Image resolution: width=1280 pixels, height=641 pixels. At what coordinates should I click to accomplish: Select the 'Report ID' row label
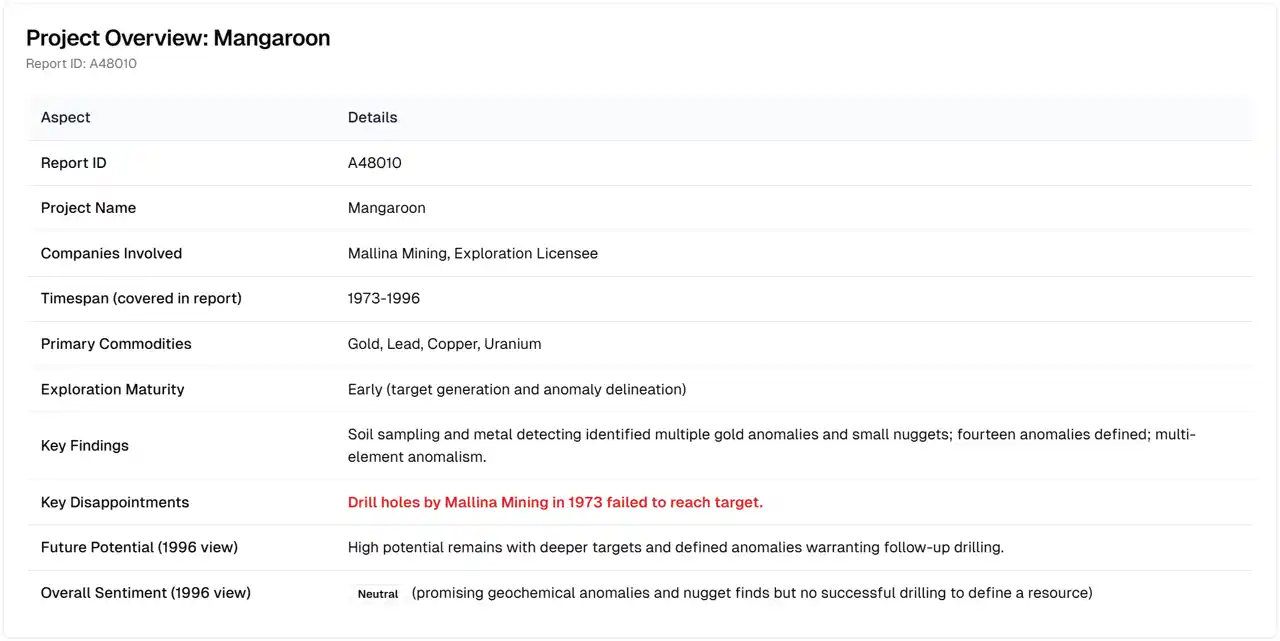pyautogui.click(x=74, y=163)
